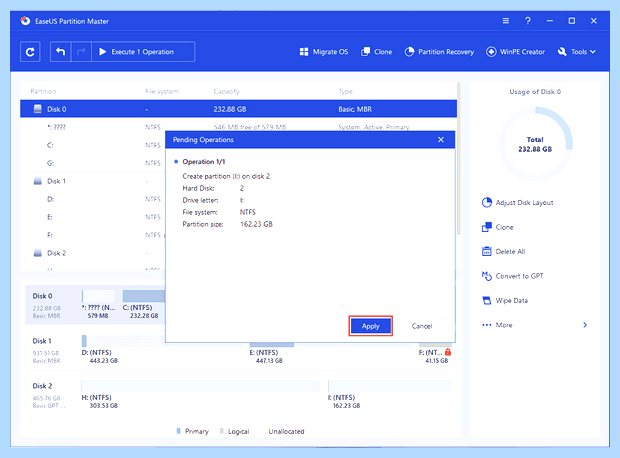Viewport: 620px width, 458px height.
Task: Open WinPE Creator
Action: point(515,52)
